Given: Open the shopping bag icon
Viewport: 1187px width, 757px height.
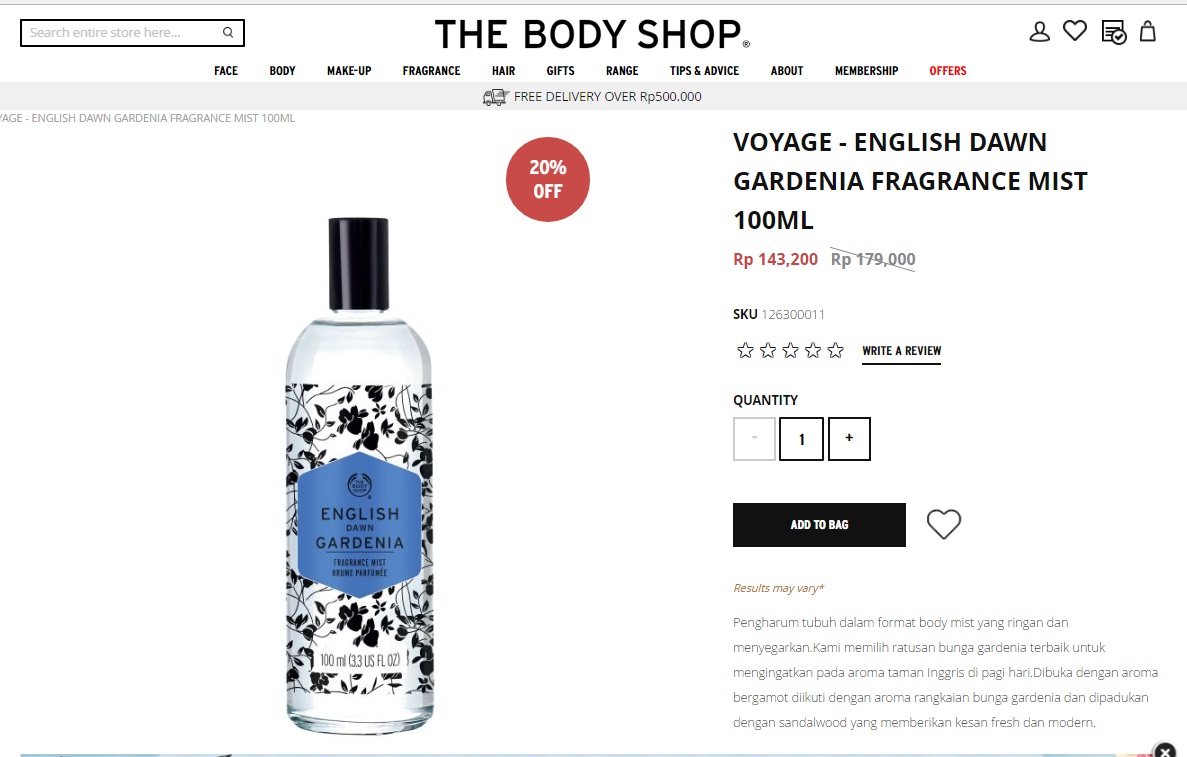Looking at the screenshot, I should 1148,31.
